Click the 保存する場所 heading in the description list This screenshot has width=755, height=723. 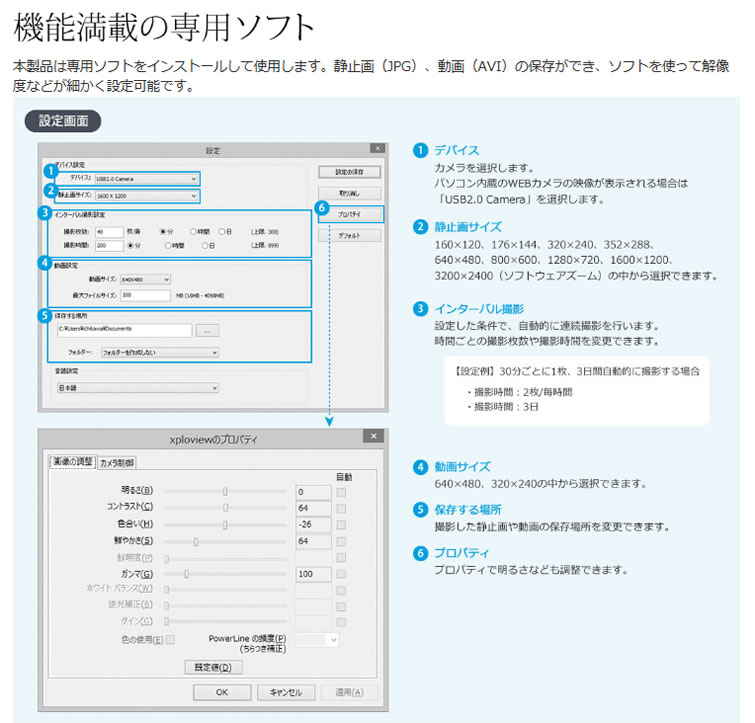tap(468, 510)
